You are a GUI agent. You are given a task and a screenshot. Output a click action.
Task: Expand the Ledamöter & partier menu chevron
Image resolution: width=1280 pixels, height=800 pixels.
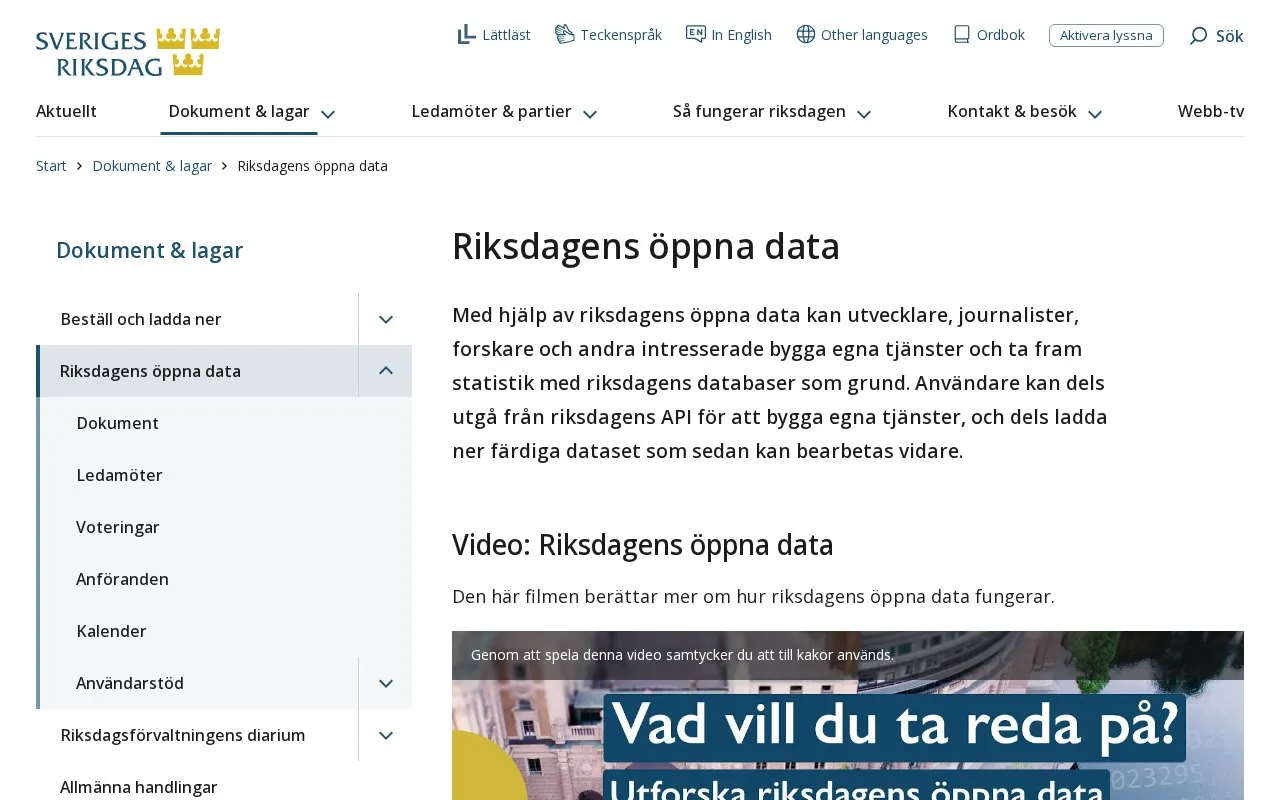(590, 114)
